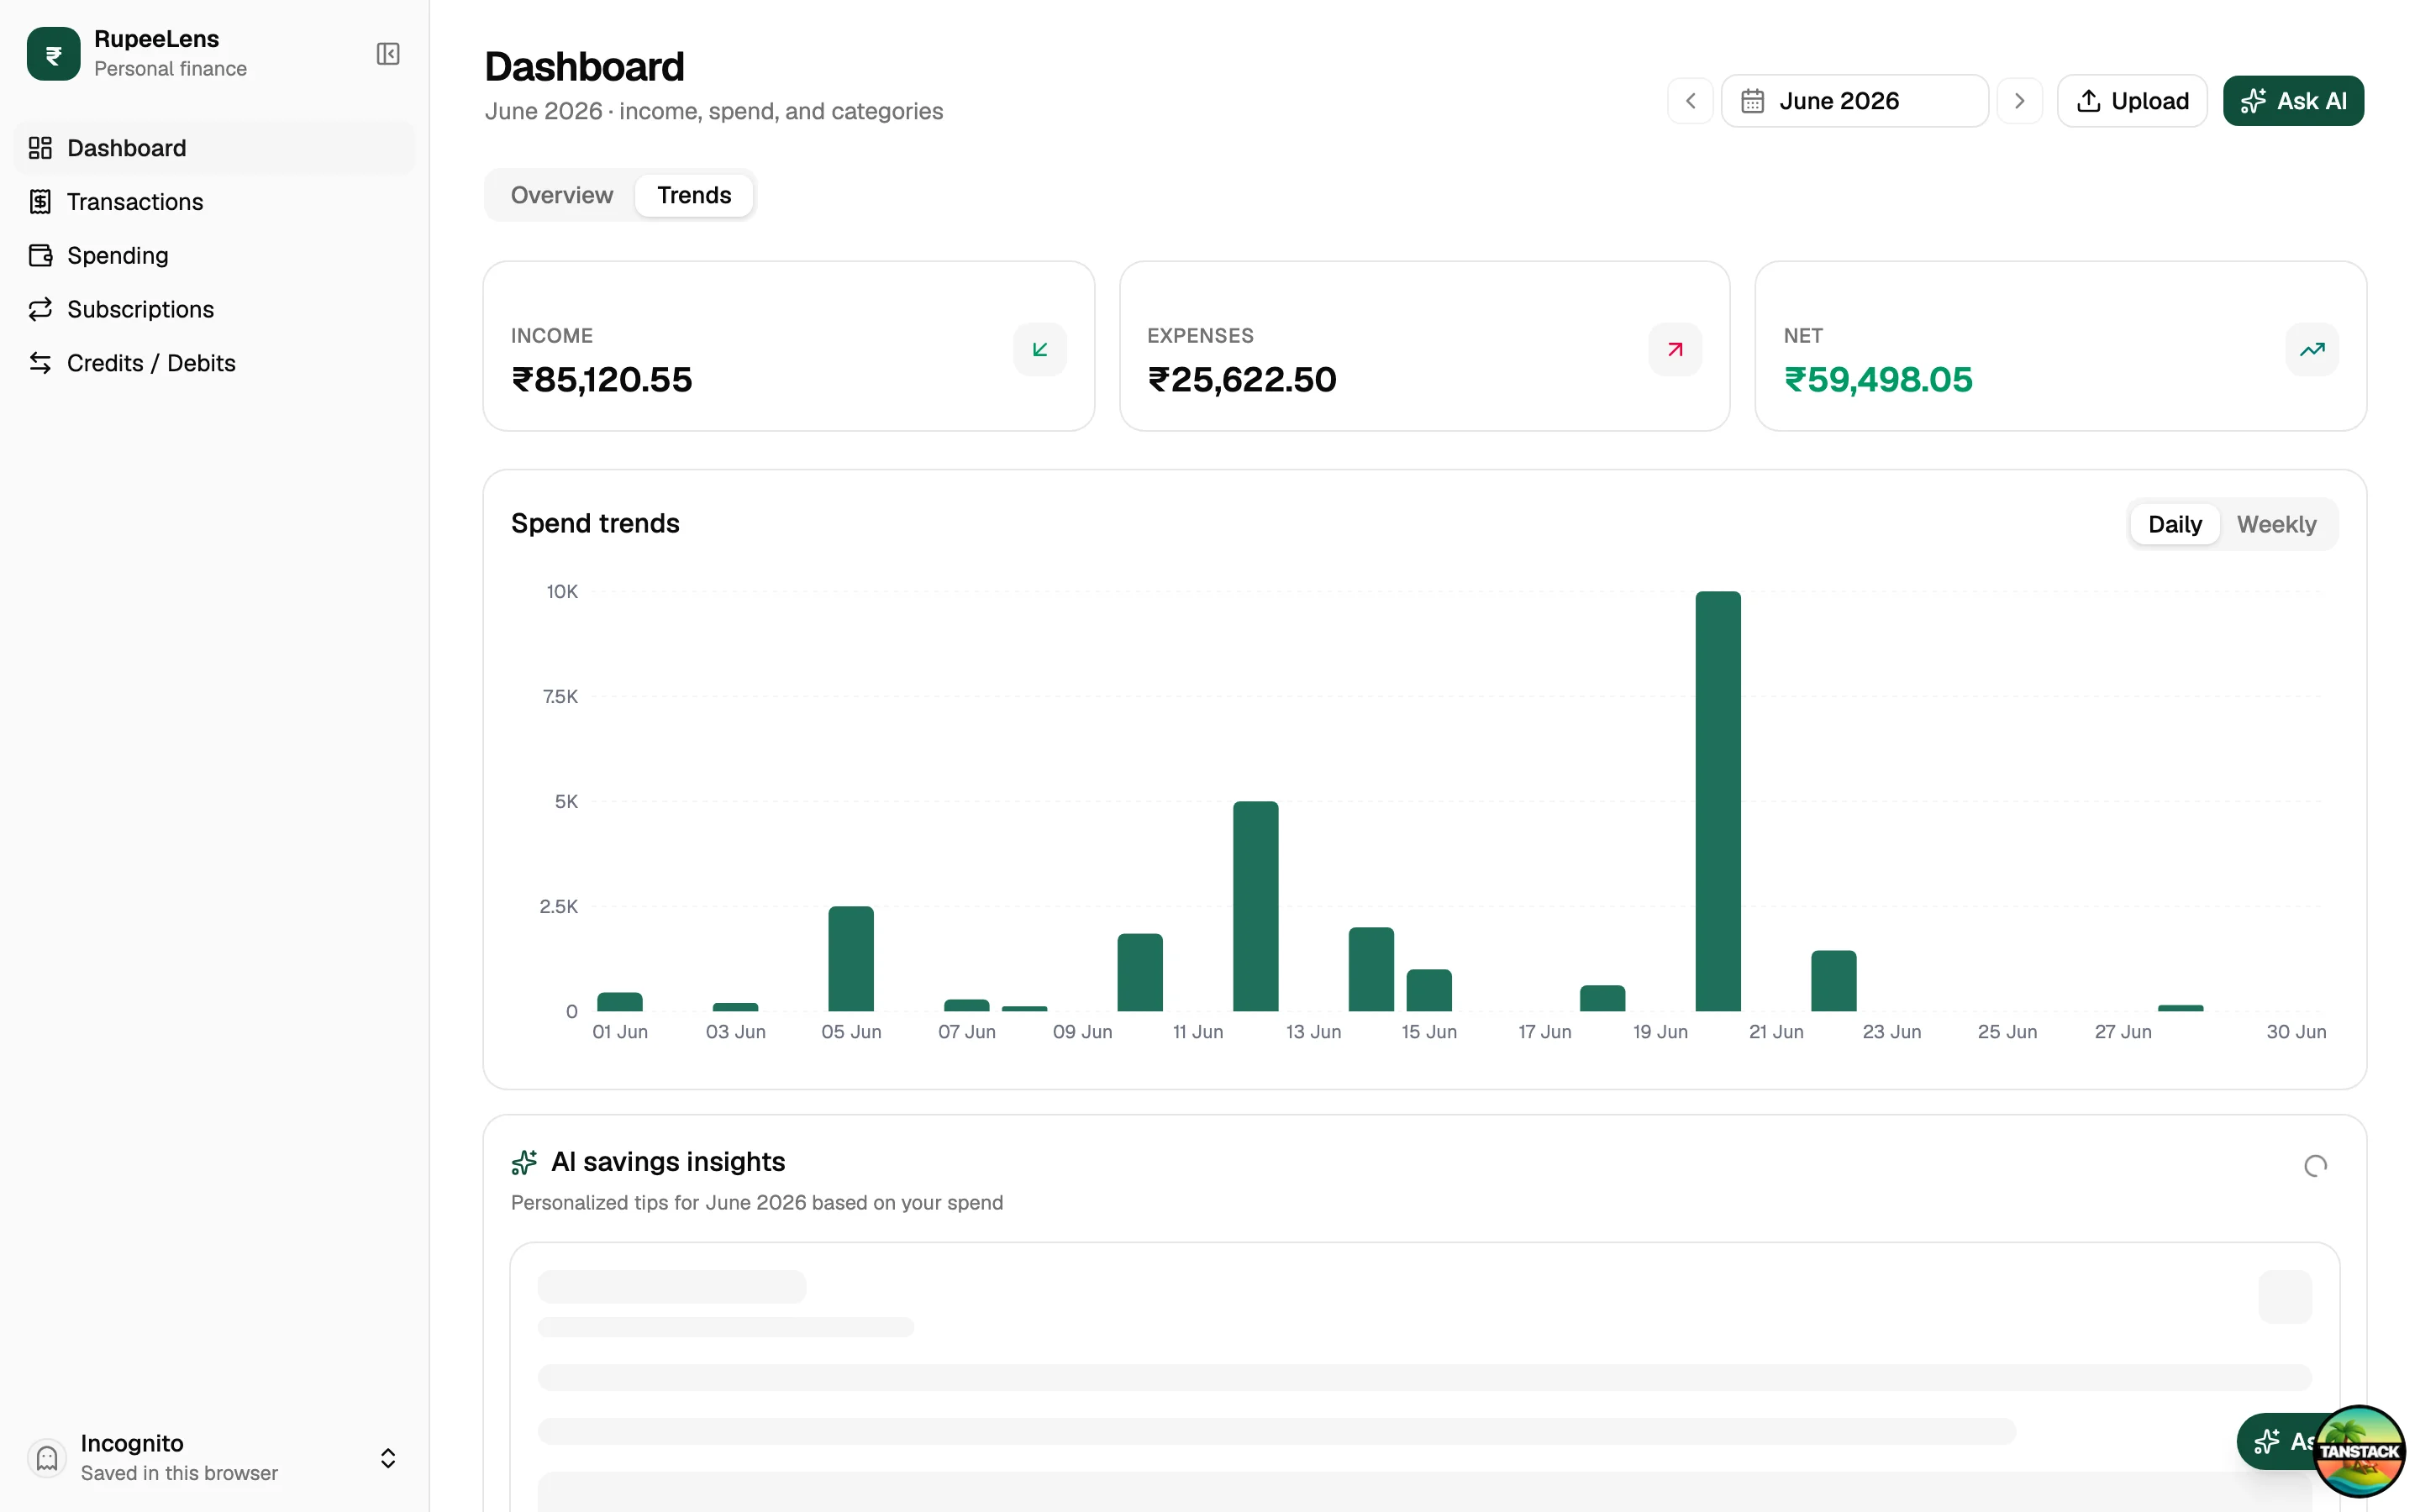Click the Credits / Debits swap arrows icon
The height and width of the screenshot is (1512, 2420).
(x=40, y=363)
